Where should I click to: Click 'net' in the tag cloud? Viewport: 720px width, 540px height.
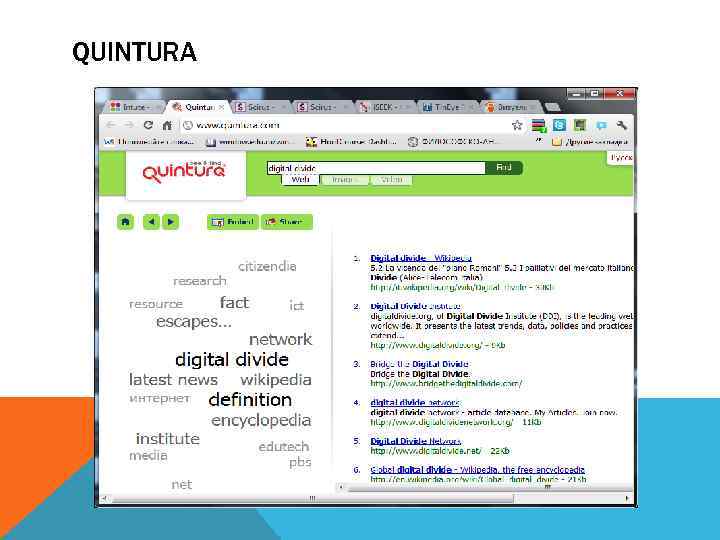(x=182, y=484)
